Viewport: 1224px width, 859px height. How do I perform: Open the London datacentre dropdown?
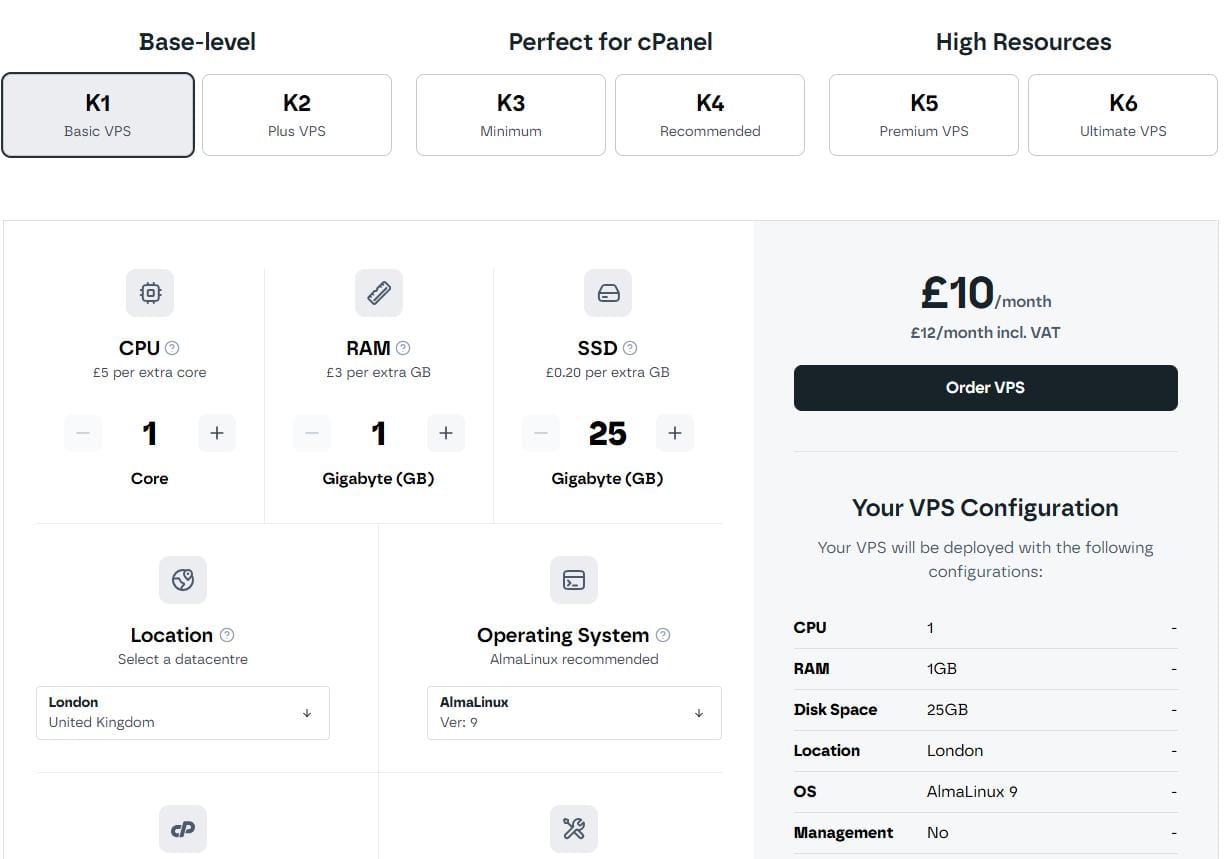coord(183,712)
